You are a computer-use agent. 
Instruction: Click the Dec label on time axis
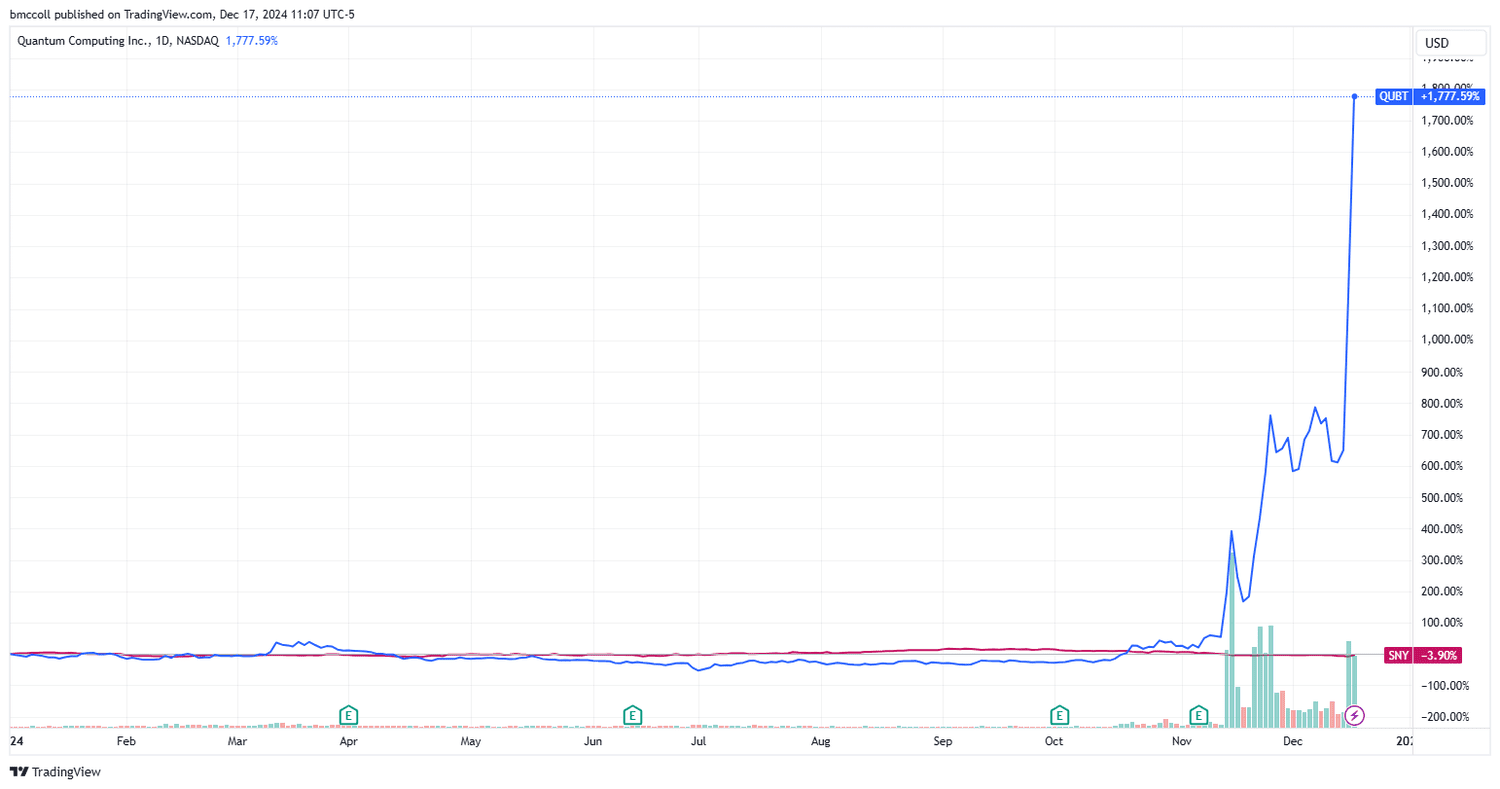coord(1293,742)
